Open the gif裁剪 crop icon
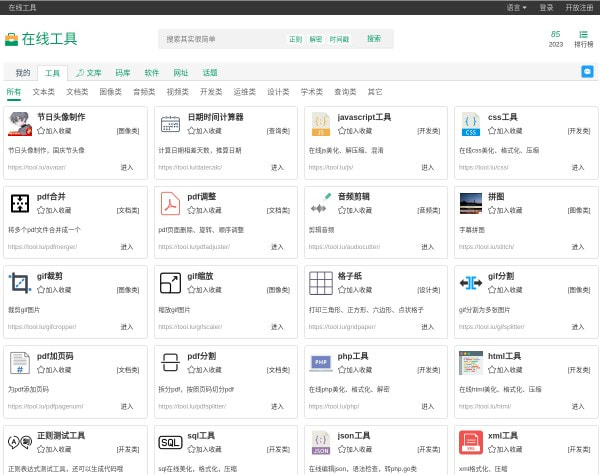The height and width of the screenshot is (475, 600). pyautogui.click(x=20, y=282)
